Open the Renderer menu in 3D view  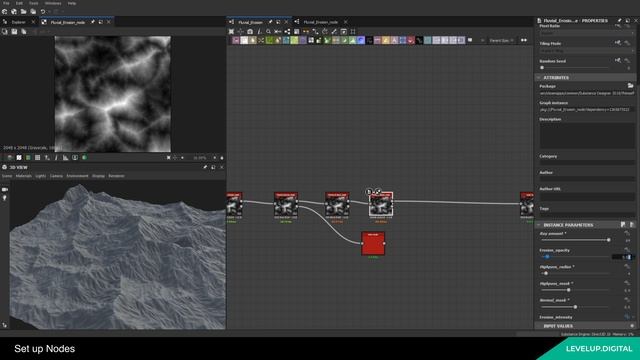tap(116, 176)
